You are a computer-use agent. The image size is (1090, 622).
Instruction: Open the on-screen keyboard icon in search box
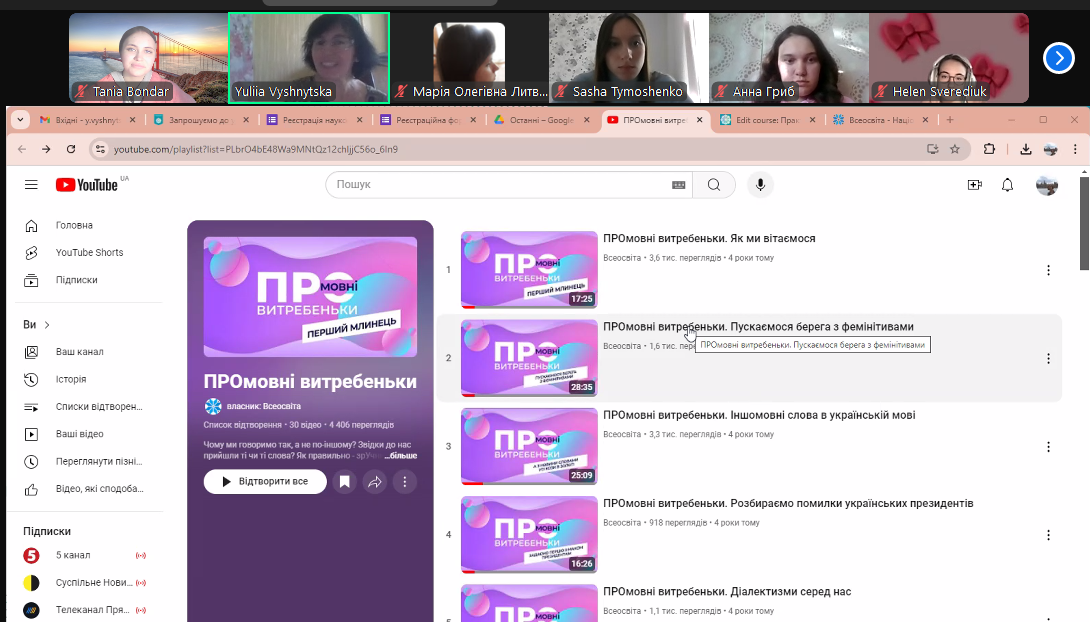[x=678, y=185]
